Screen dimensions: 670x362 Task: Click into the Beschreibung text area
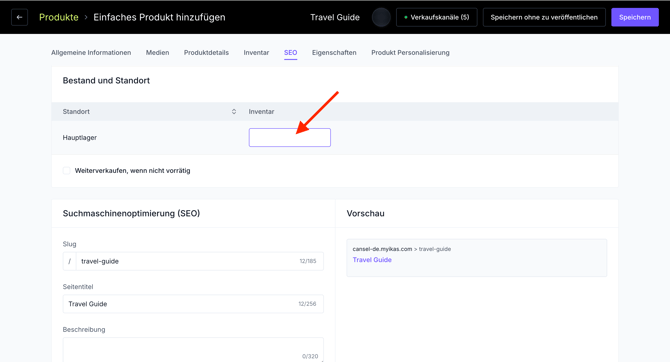[x=193, y=350]
